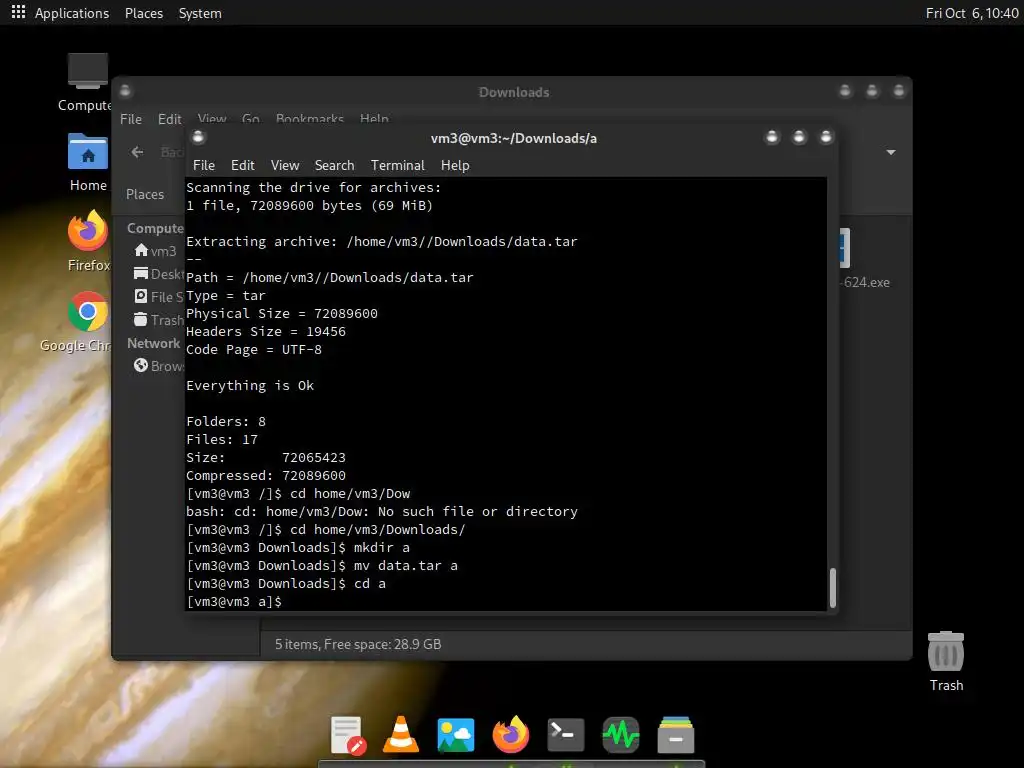Open the terminal Search menu
Screen dimensions: 1024x768
tap(334, 165)
